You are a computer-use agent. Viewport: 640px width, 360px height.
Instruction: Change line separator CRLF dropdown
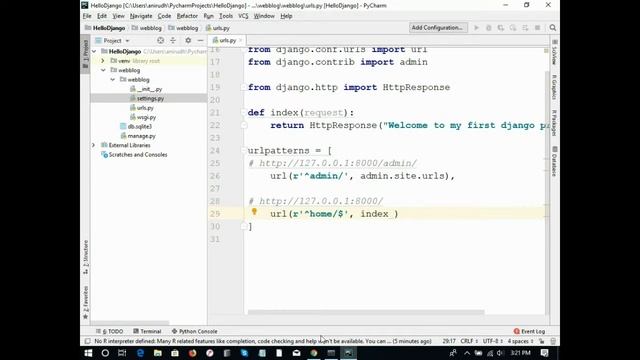[x=469, y=341]
